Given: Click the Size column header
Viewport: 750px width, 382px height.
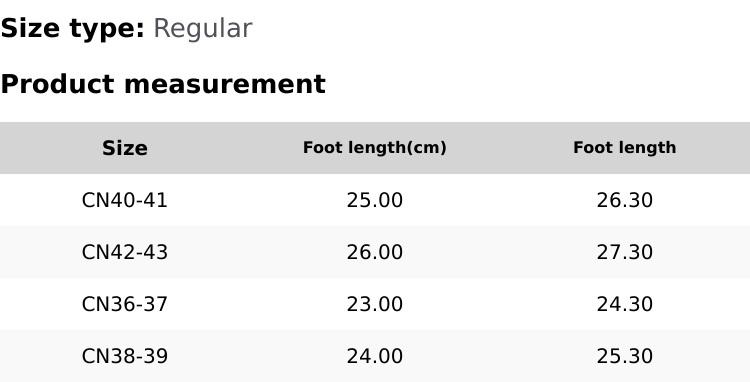Looking at the screenshot, I should point(125,148).
